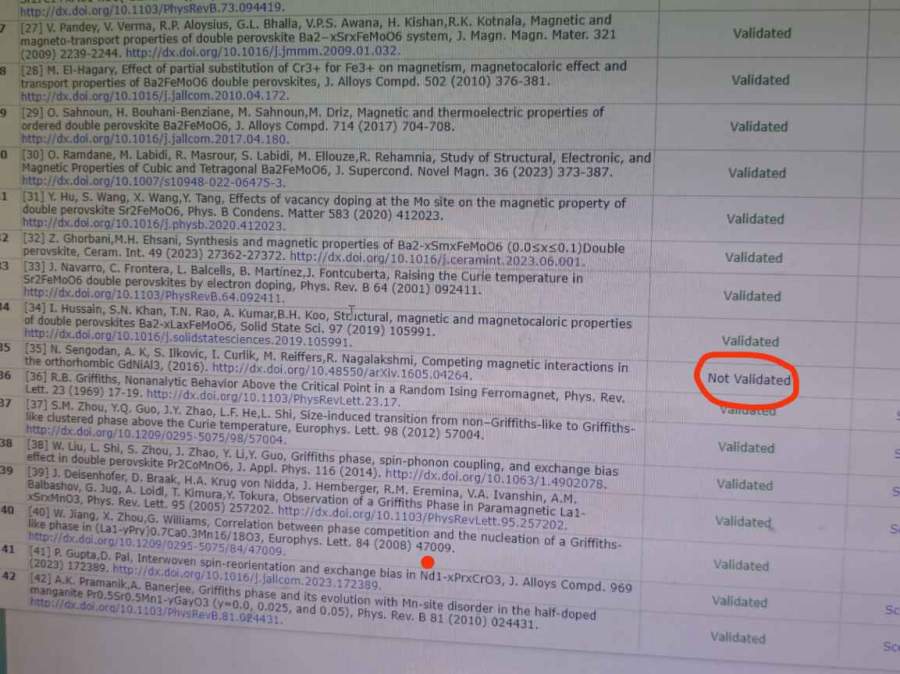Click reference text '[34] I. Hussain, S.N. Khan'

tap(94, 309)
